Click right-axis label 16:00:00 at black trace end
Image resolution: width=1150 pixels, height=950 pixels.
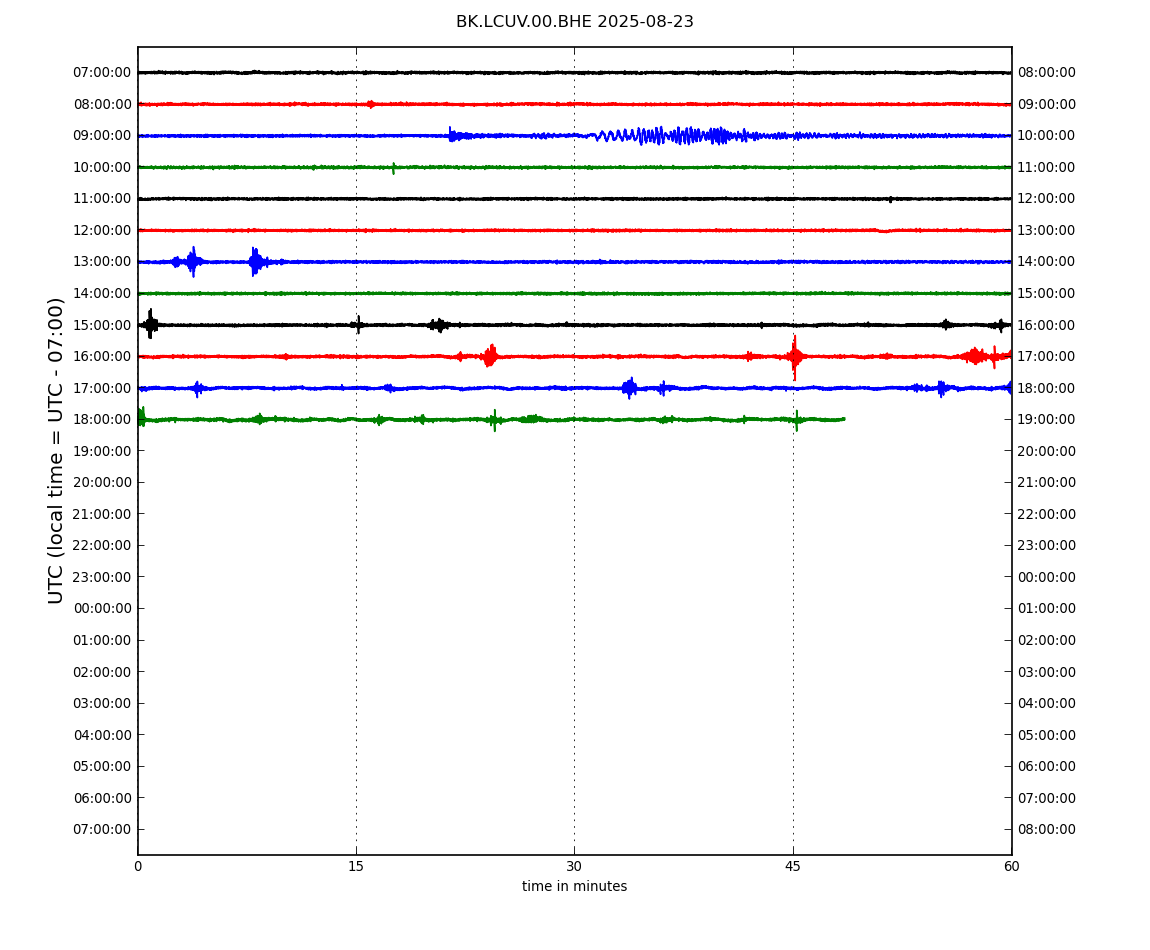click(x=1047, y=325)
